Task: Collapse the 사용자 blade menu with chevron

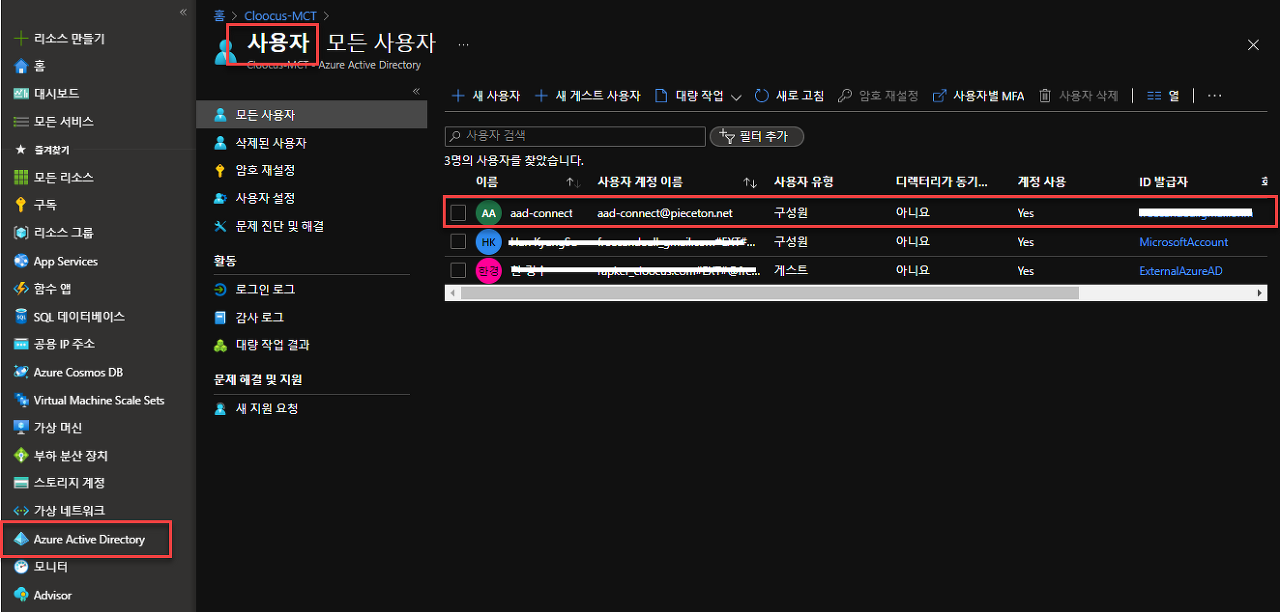Action: [x=417, y=91]
